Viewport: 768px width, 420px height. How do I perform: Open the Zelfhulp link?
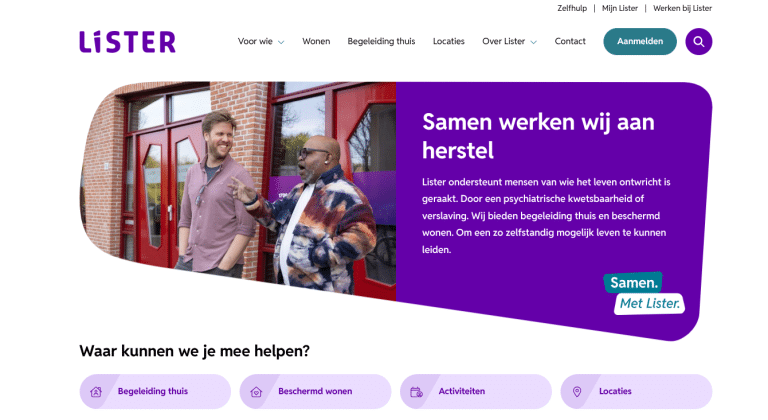pyautogui.click(x=572, y=8)
